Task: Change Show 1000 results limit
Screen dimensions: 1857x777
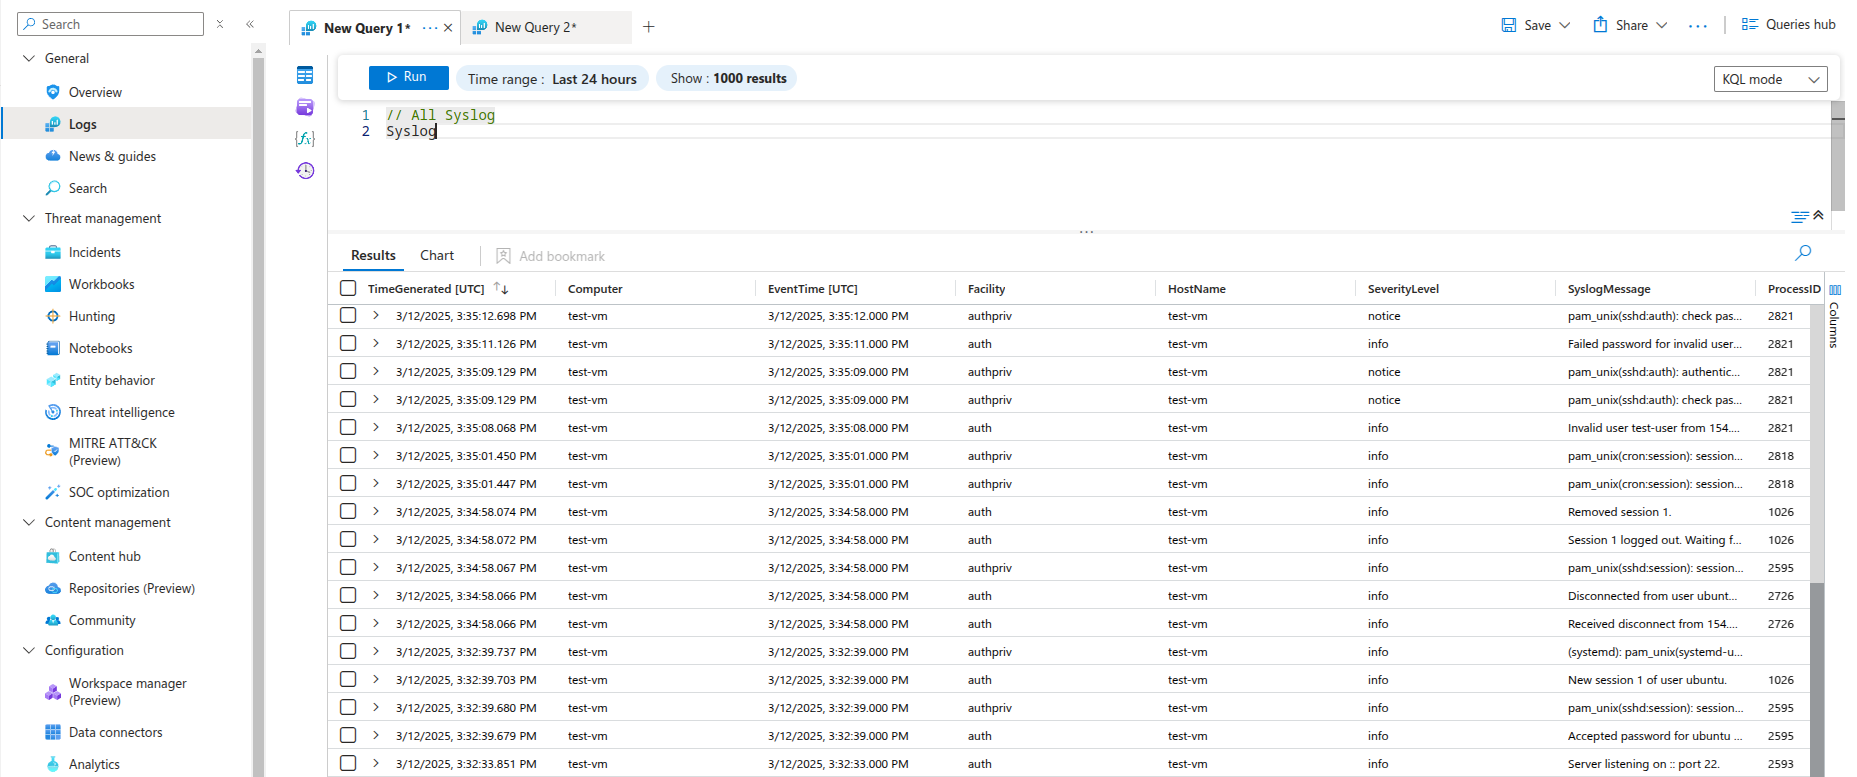Action: [727, 78]
